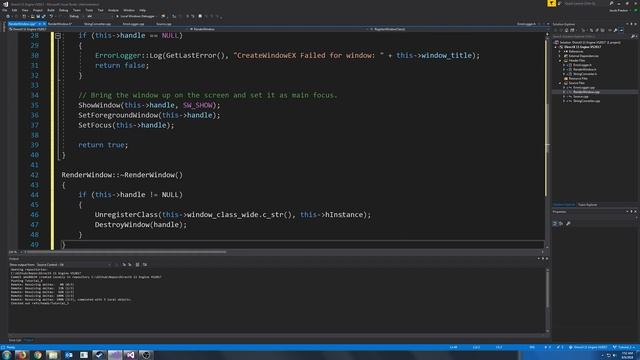
Task: Open File Explorer from the taskbar
Action: tap(53, 355)
